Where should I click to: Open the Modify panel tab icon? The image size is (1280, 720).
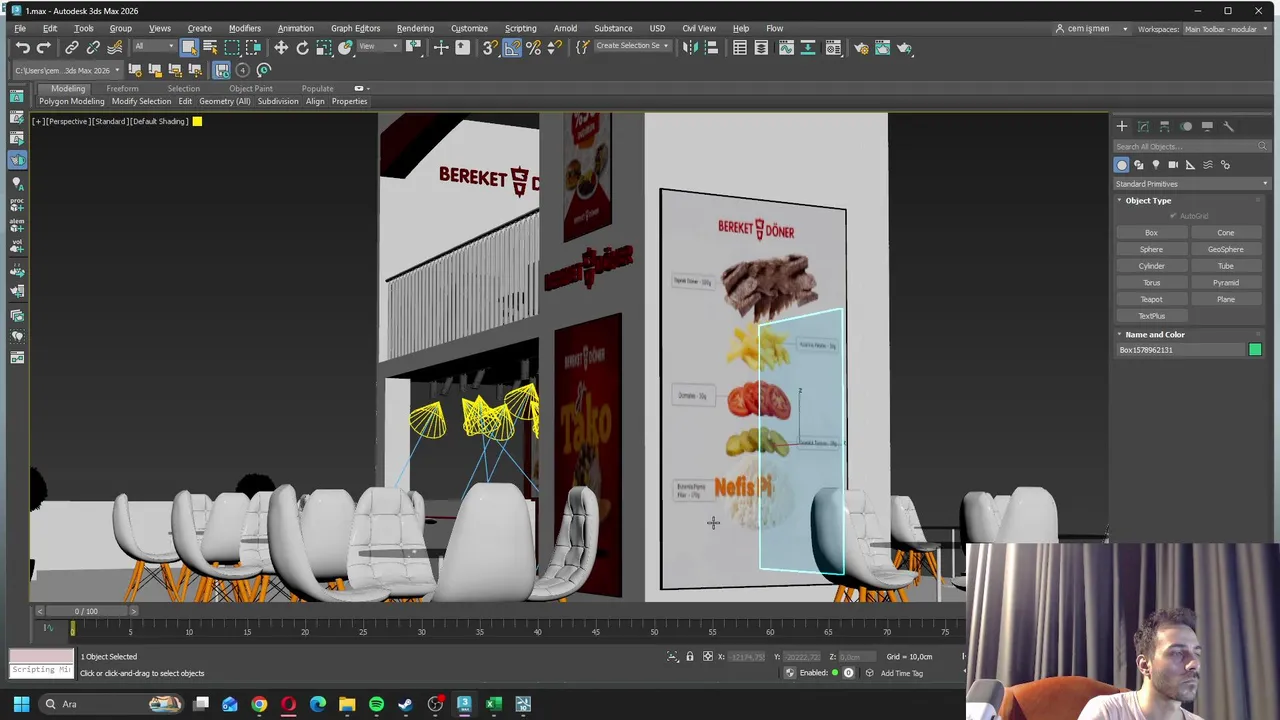tap(1143, 126)
